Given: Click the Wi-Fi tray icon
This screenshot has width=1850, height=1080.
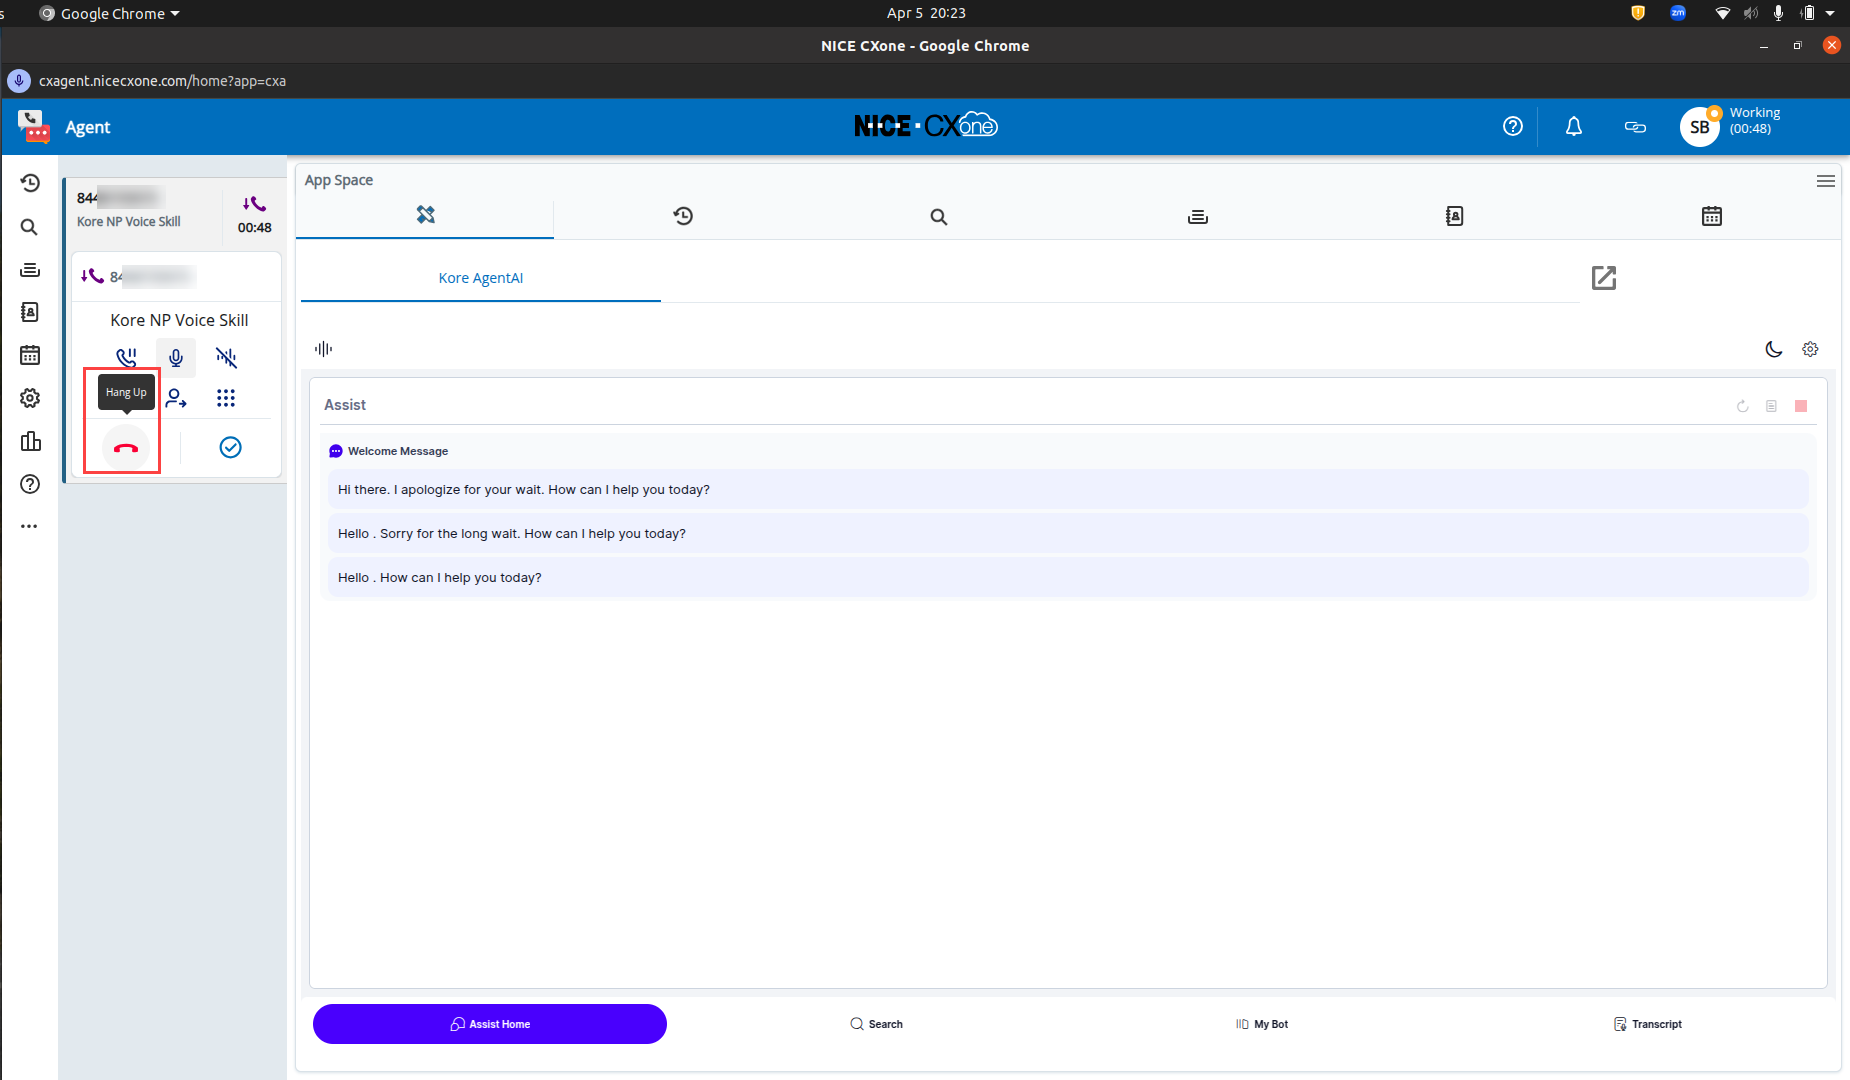Looking at the screenshot, I should (1722, 13).
